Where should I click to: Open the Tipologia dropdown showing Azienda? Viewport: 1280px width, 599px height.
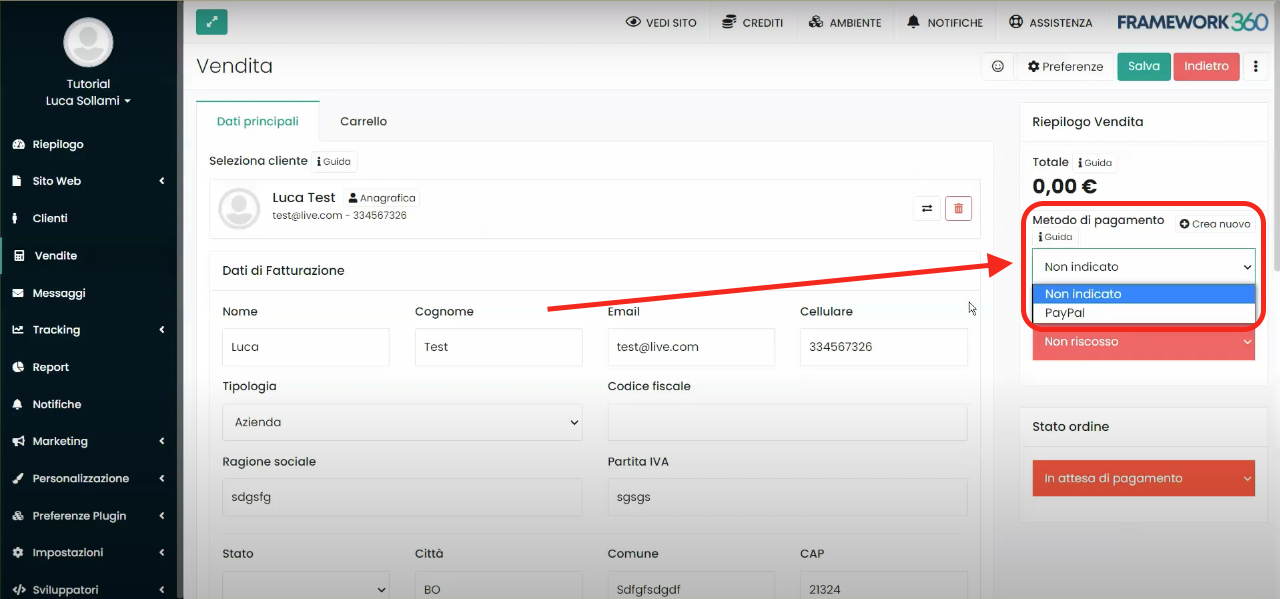(x=401, y=422)
